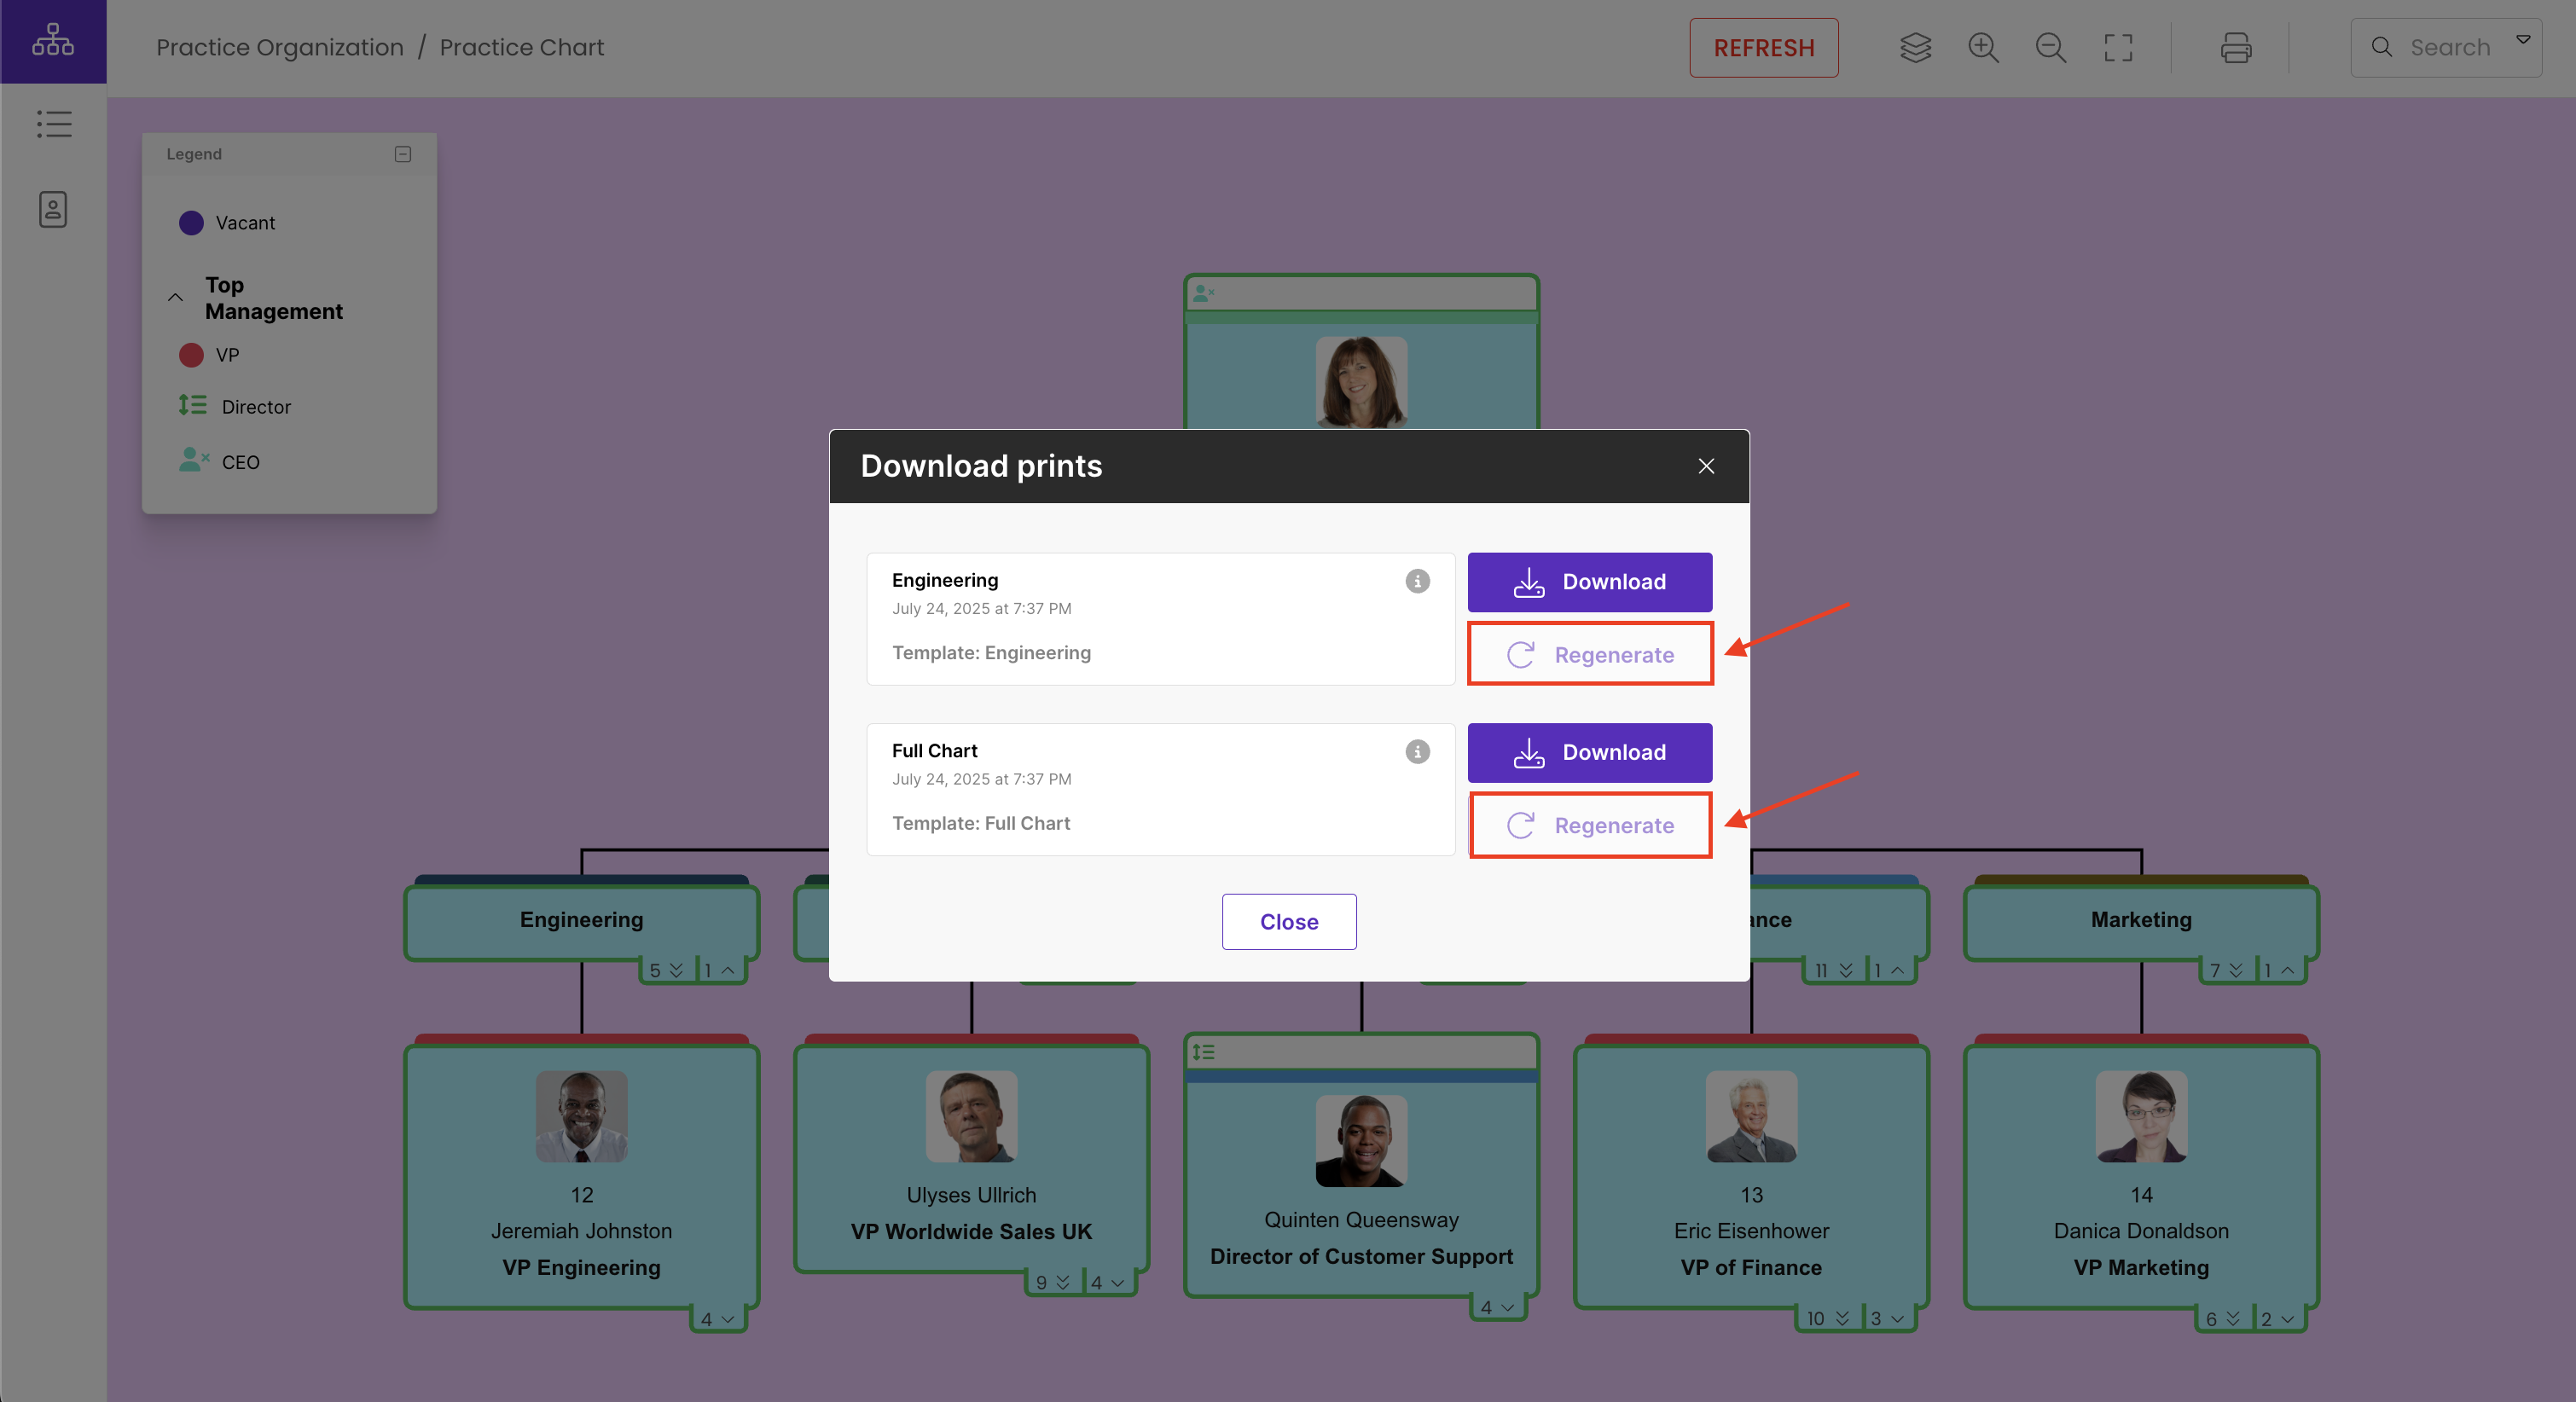Download the Full Chart print
The image size is (2576, 1402).
coord(1589,752)
